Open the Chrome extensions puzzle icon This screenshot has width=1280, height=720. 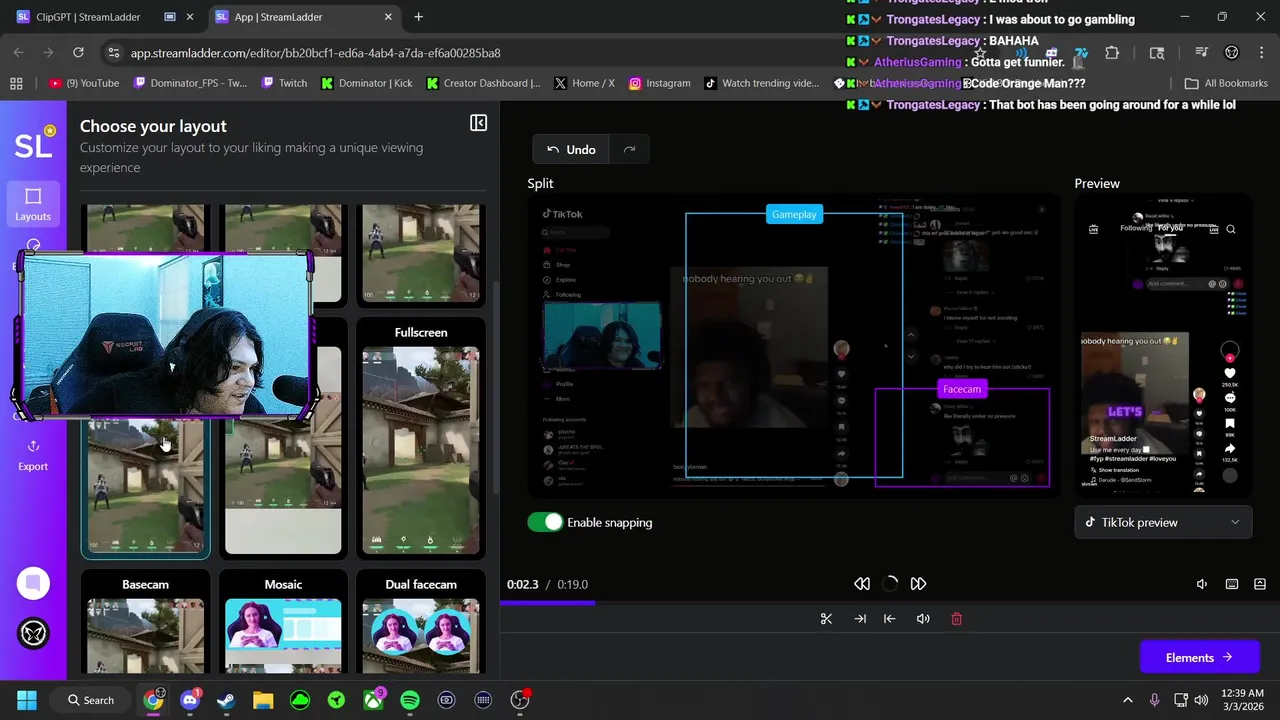click(1112, 53)
